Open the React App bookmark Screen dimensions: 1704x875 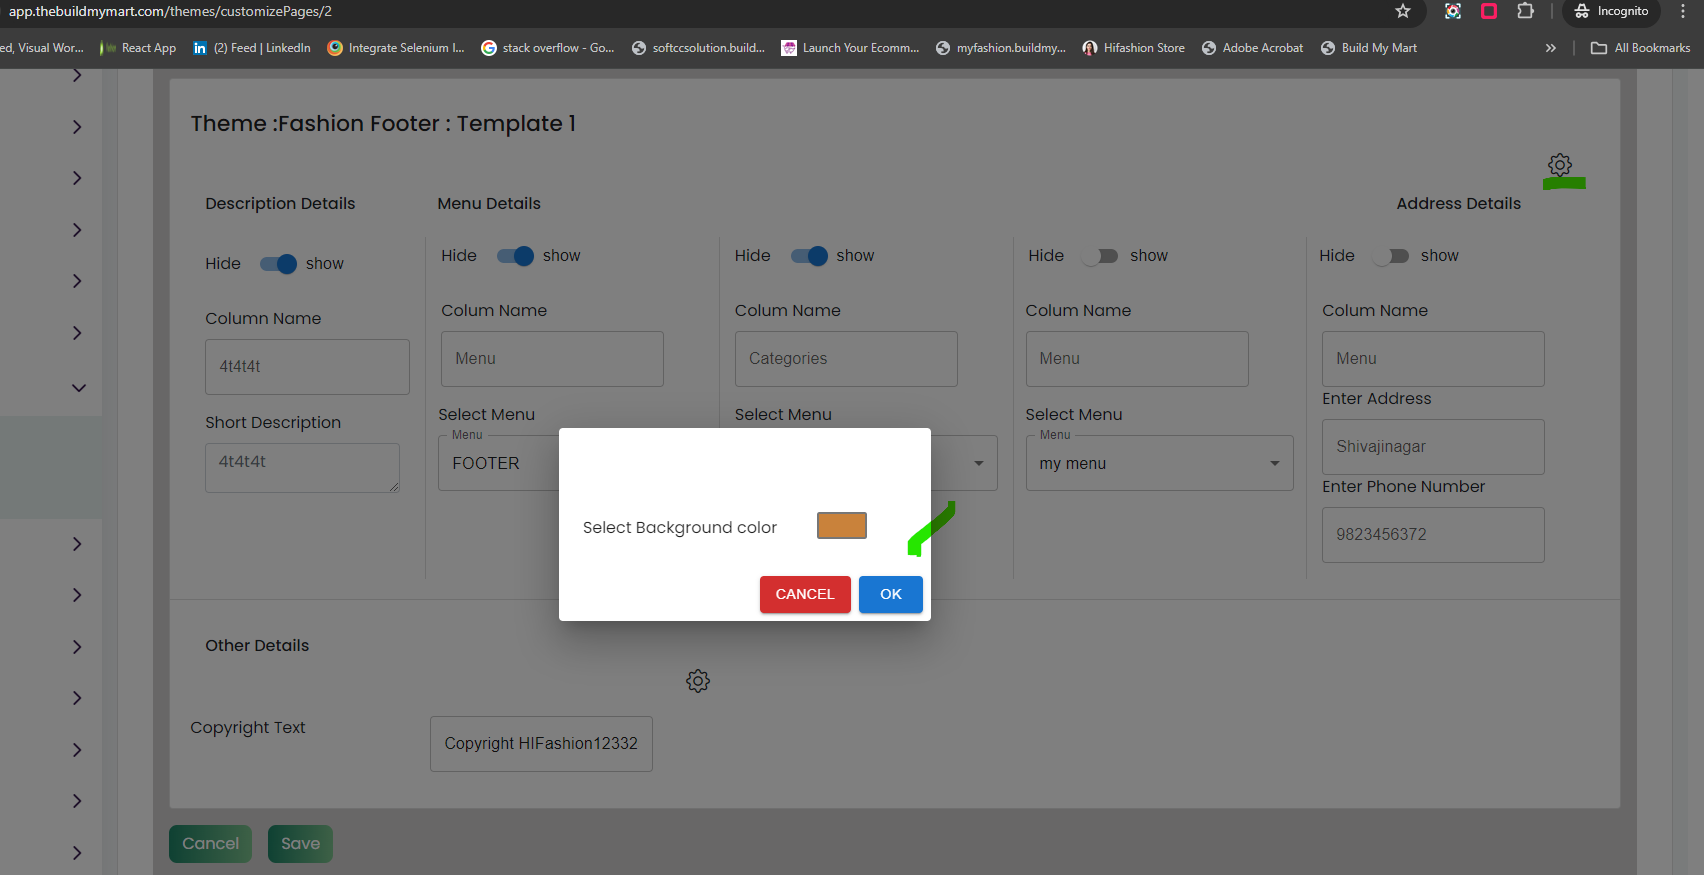click(139, 48)
